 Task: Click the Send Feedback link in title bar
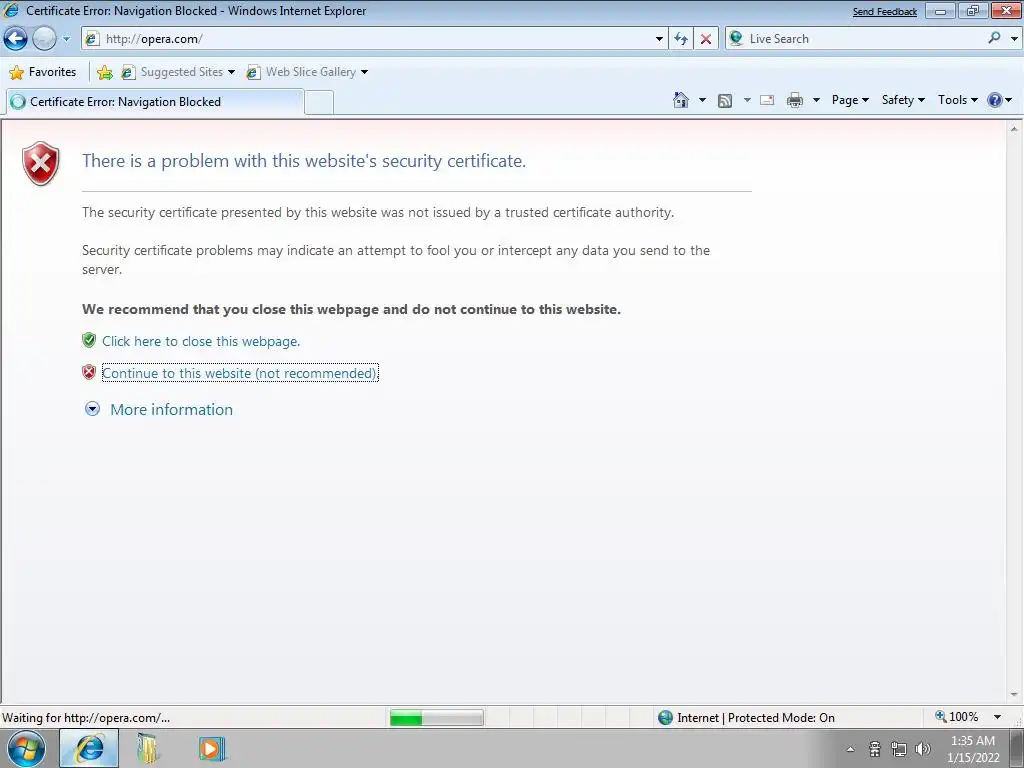pos(884,12)
